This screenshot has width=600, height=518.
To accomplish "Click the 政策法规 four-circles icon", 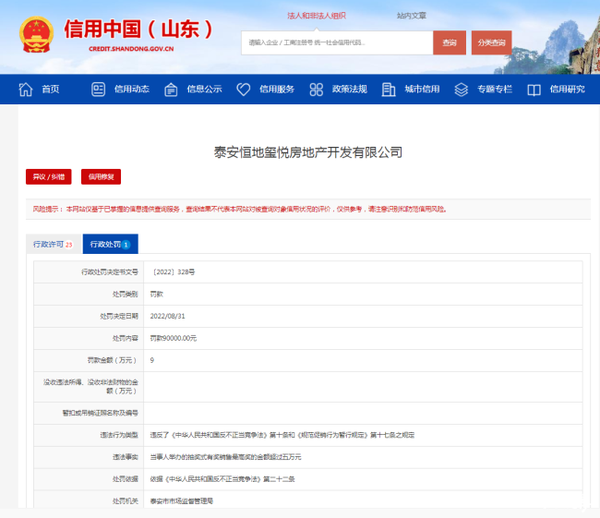I will [316, 90].
